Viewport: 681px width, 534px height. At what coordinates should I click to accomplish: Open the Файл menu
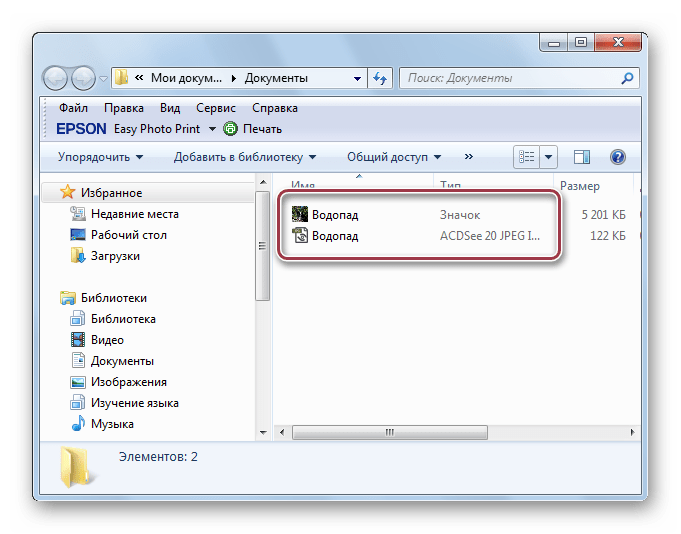click(x=73, y=108)
